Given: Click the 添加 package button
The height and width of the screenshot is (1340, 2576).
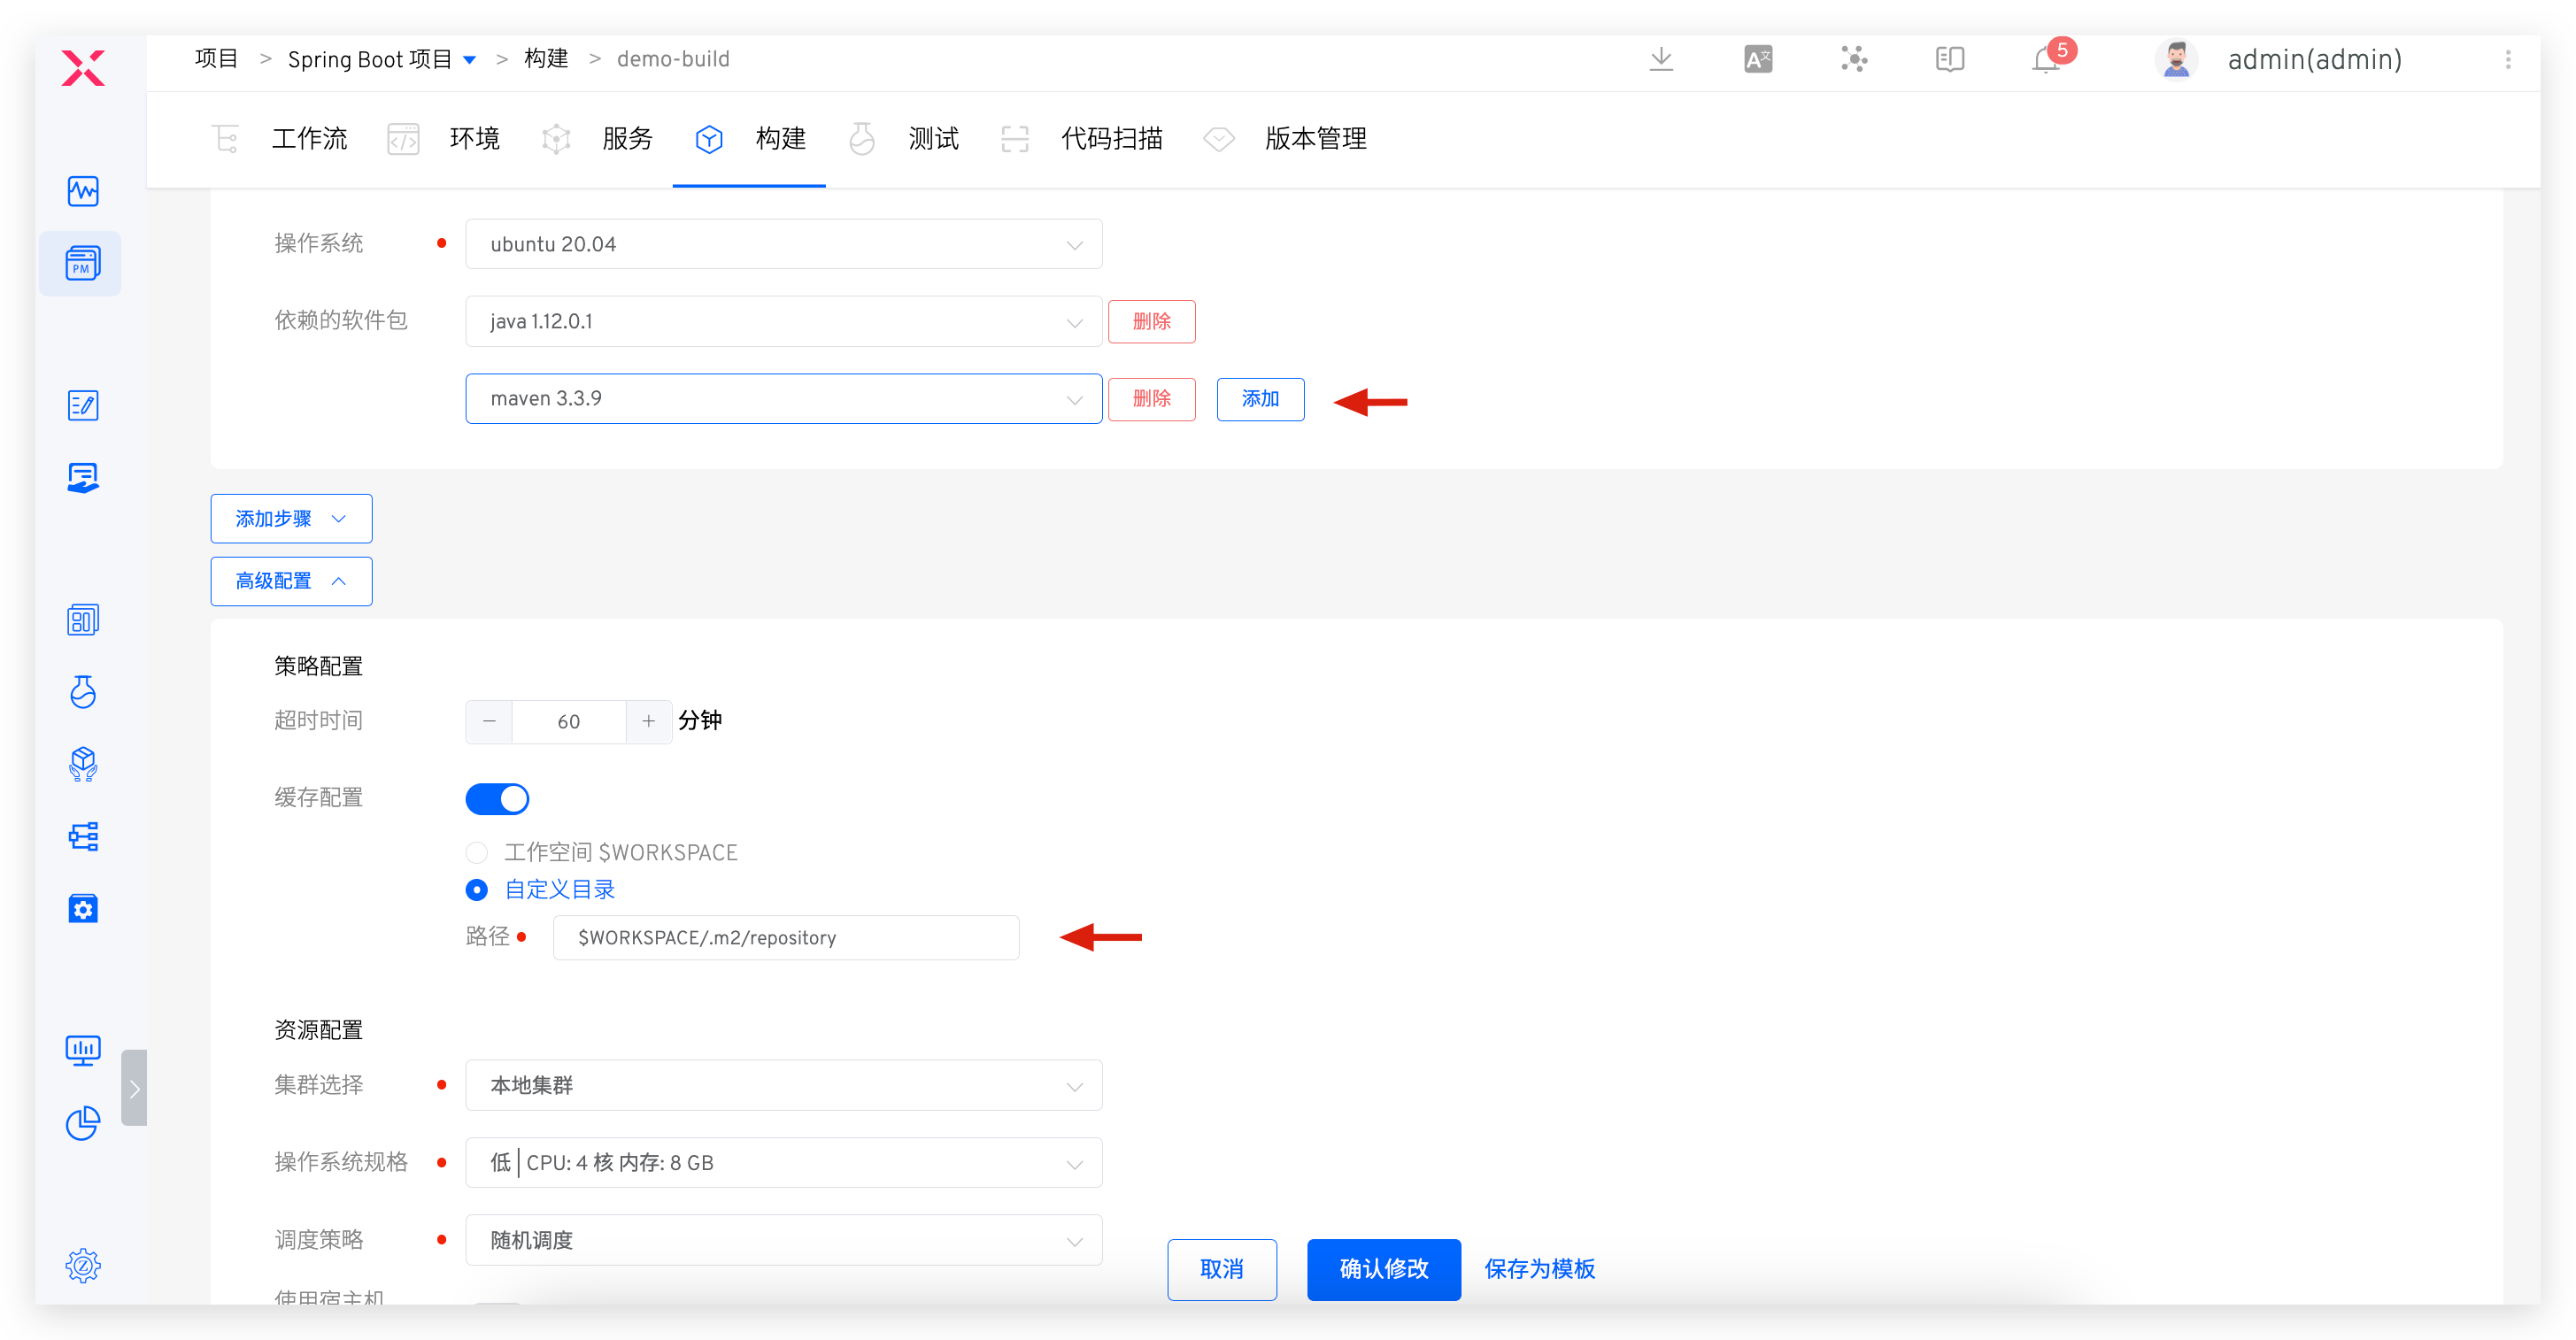Looking at the screenshot, I should tap(1260, 399).
